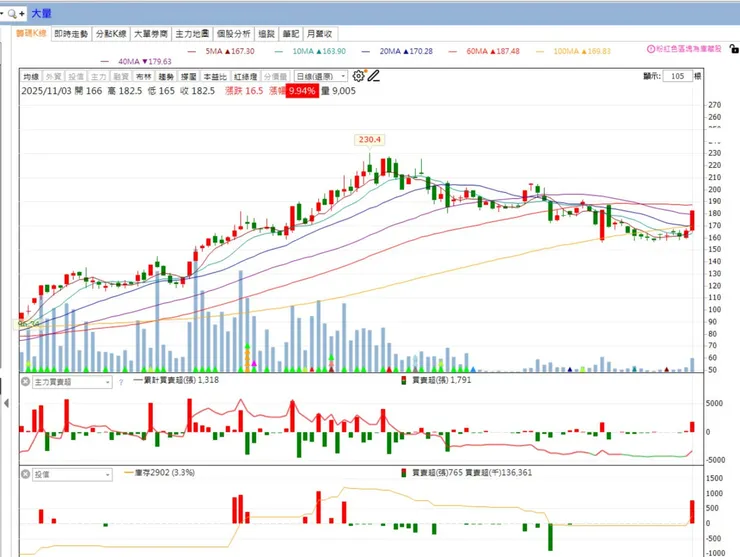The width and height of the screenshot is (740, 557).
Task: Click the 顯示 bar count field showing 105
Action: point(678,76)
